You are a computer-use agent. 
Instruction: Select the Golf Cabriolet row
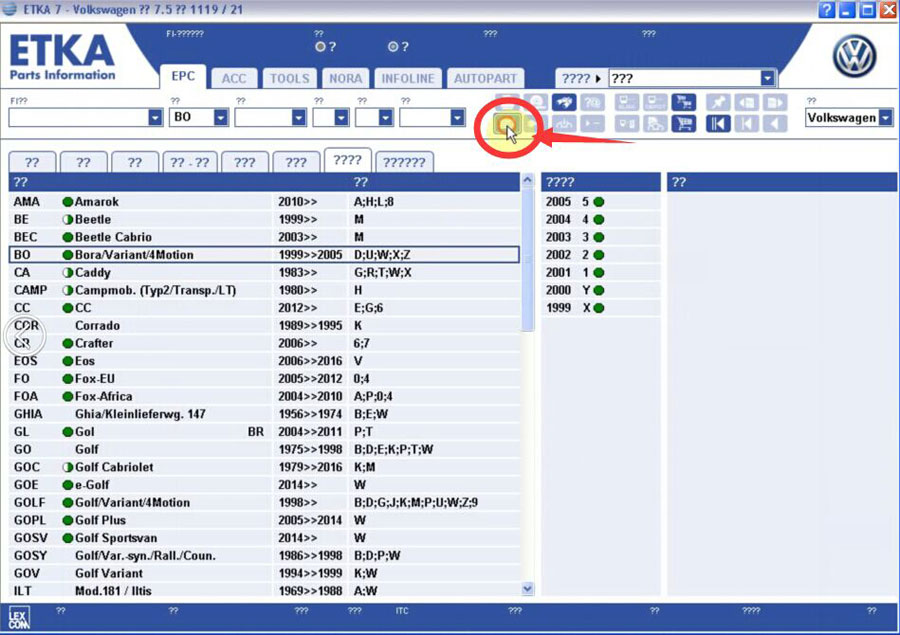264,467
